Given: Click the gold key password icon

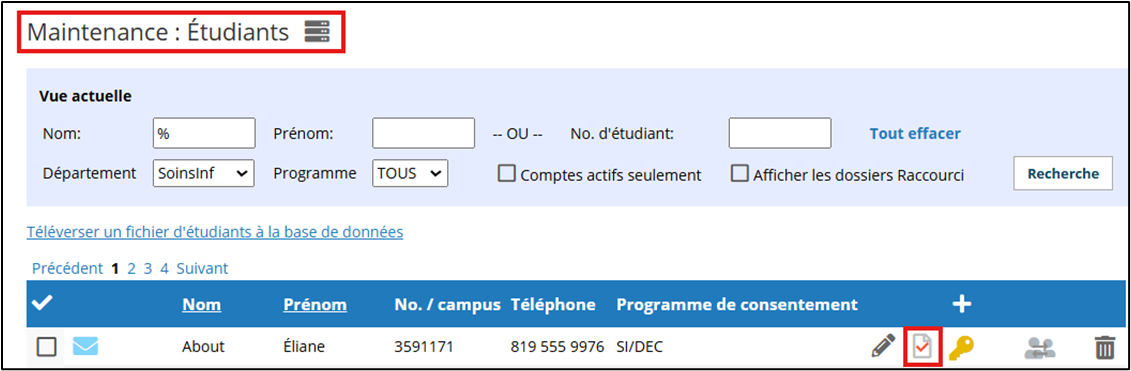Looking at the screenshot, I should [961, 347].
